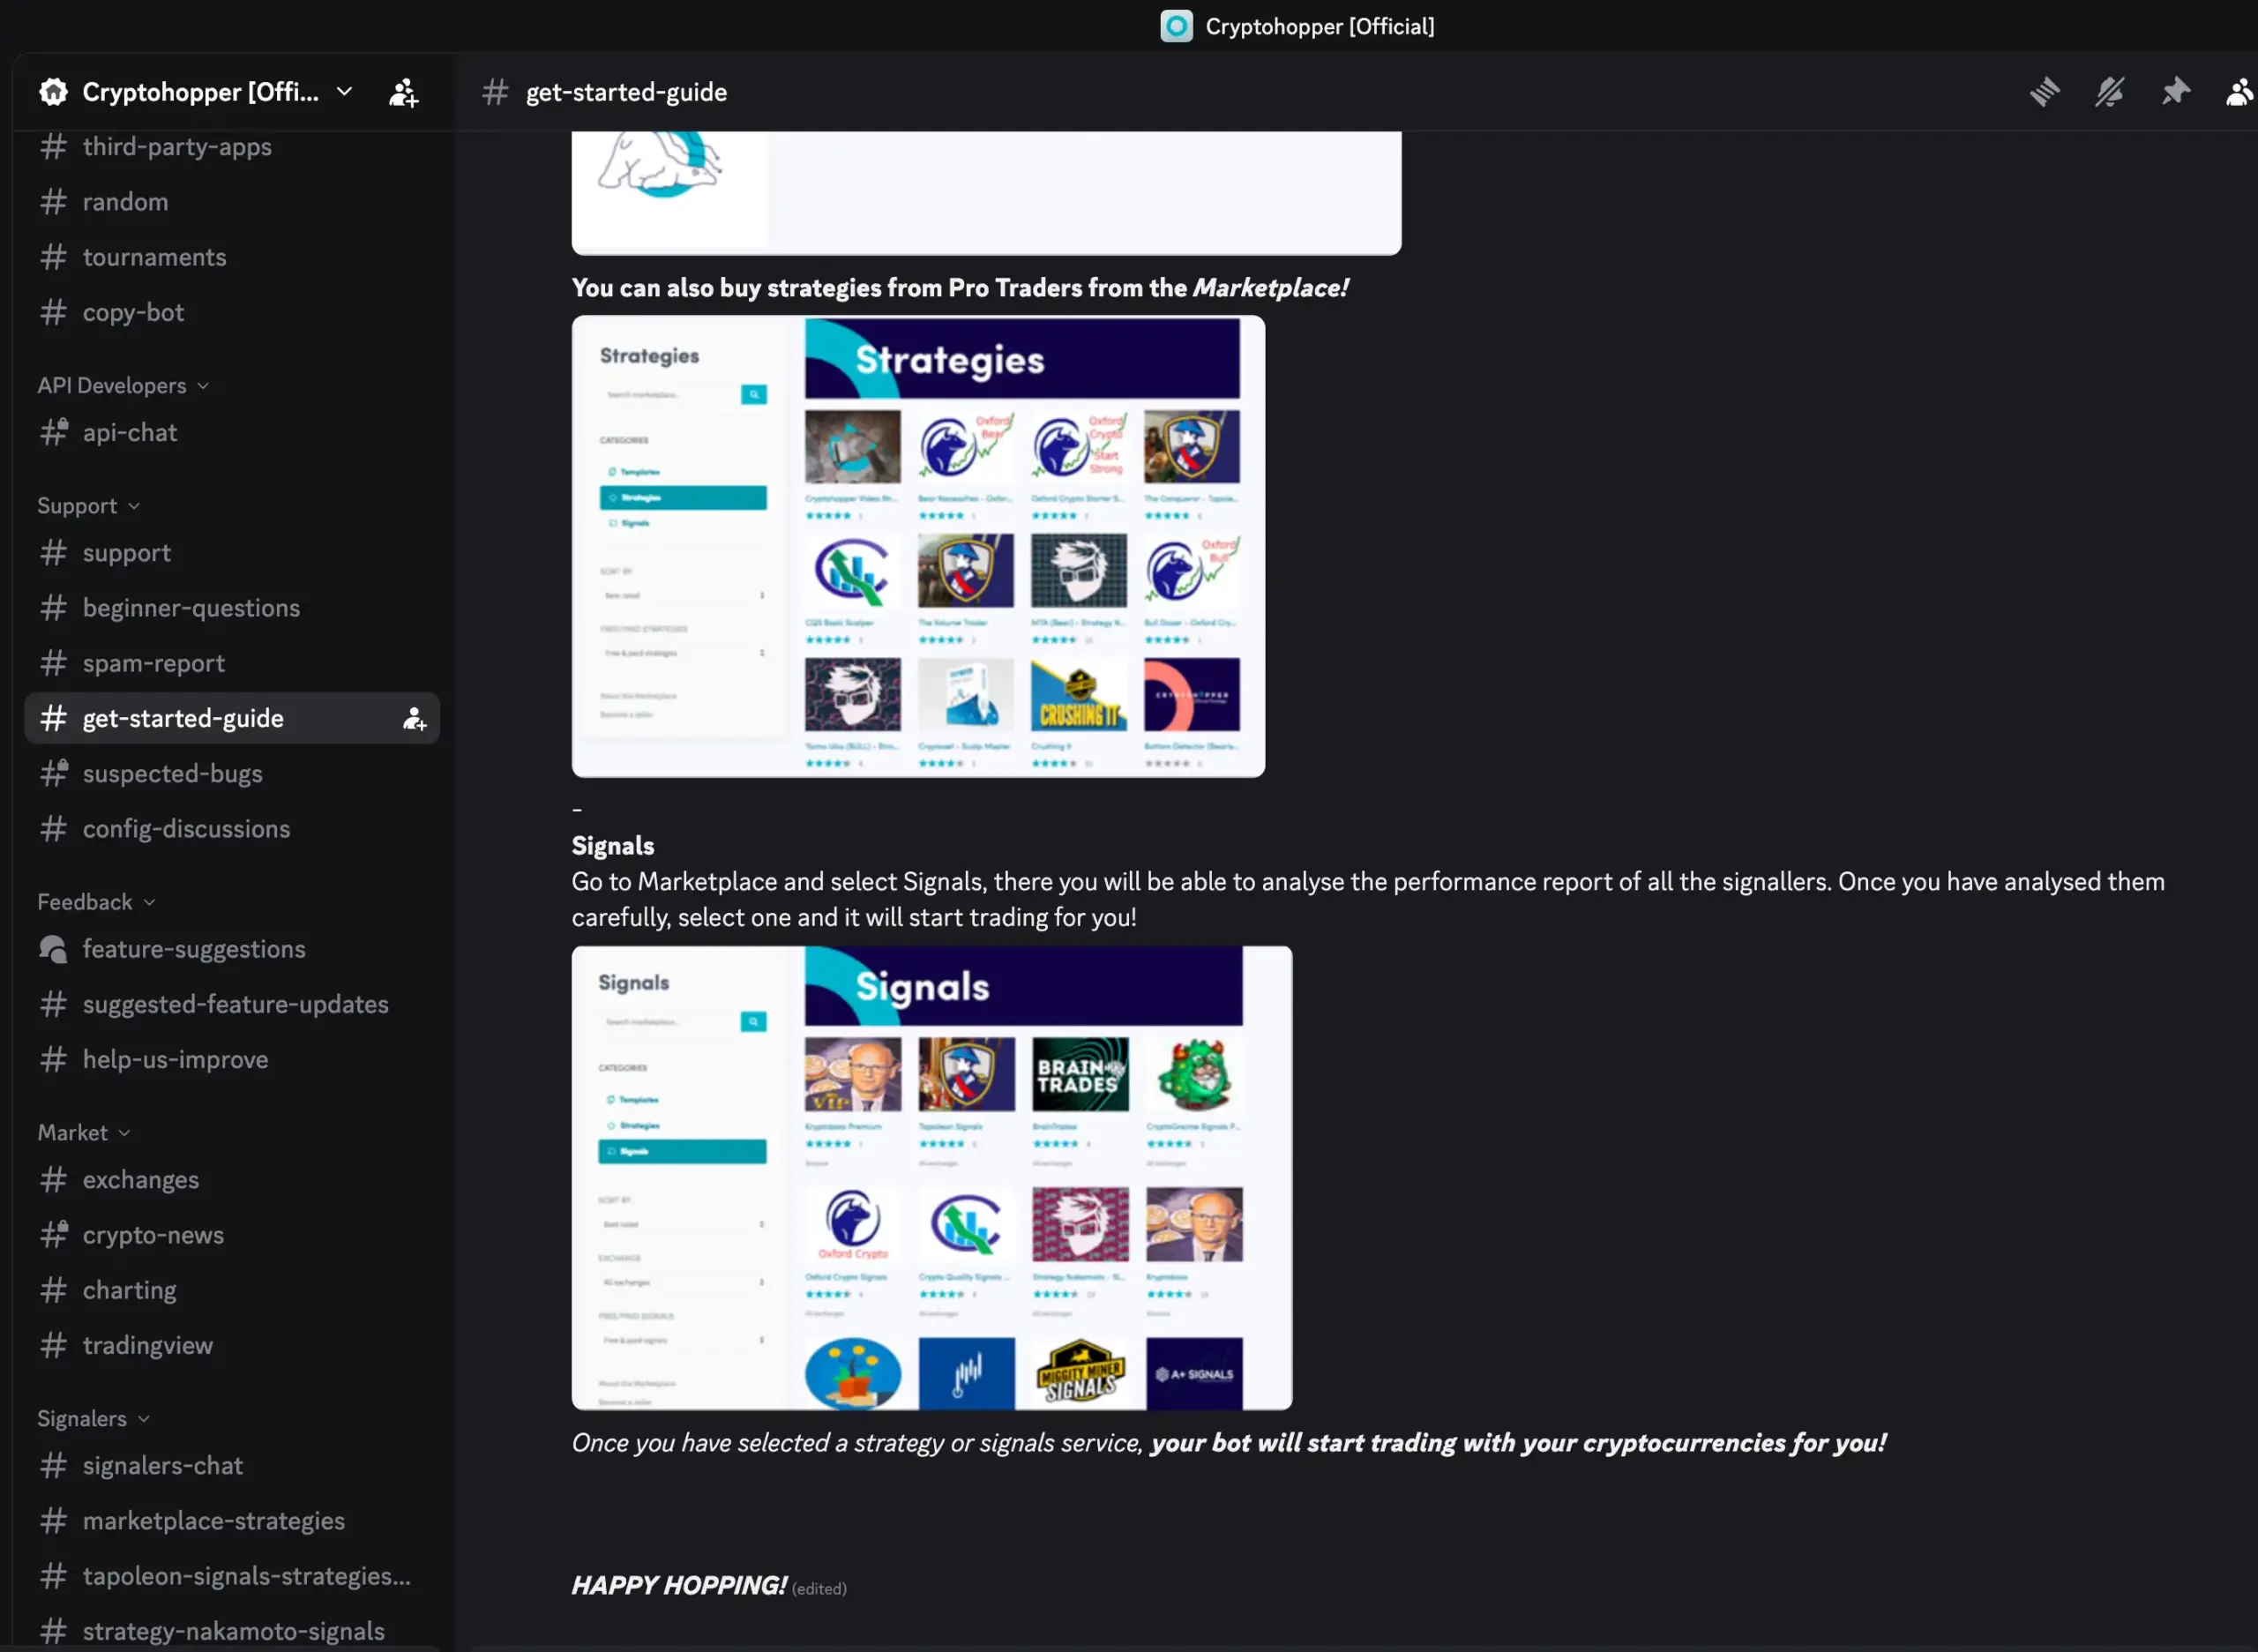Click create invite icon on get-started-guide channel
The width and height of the screenshot is (2258, 1652).
pyautogui.click(x=414, y=719)
